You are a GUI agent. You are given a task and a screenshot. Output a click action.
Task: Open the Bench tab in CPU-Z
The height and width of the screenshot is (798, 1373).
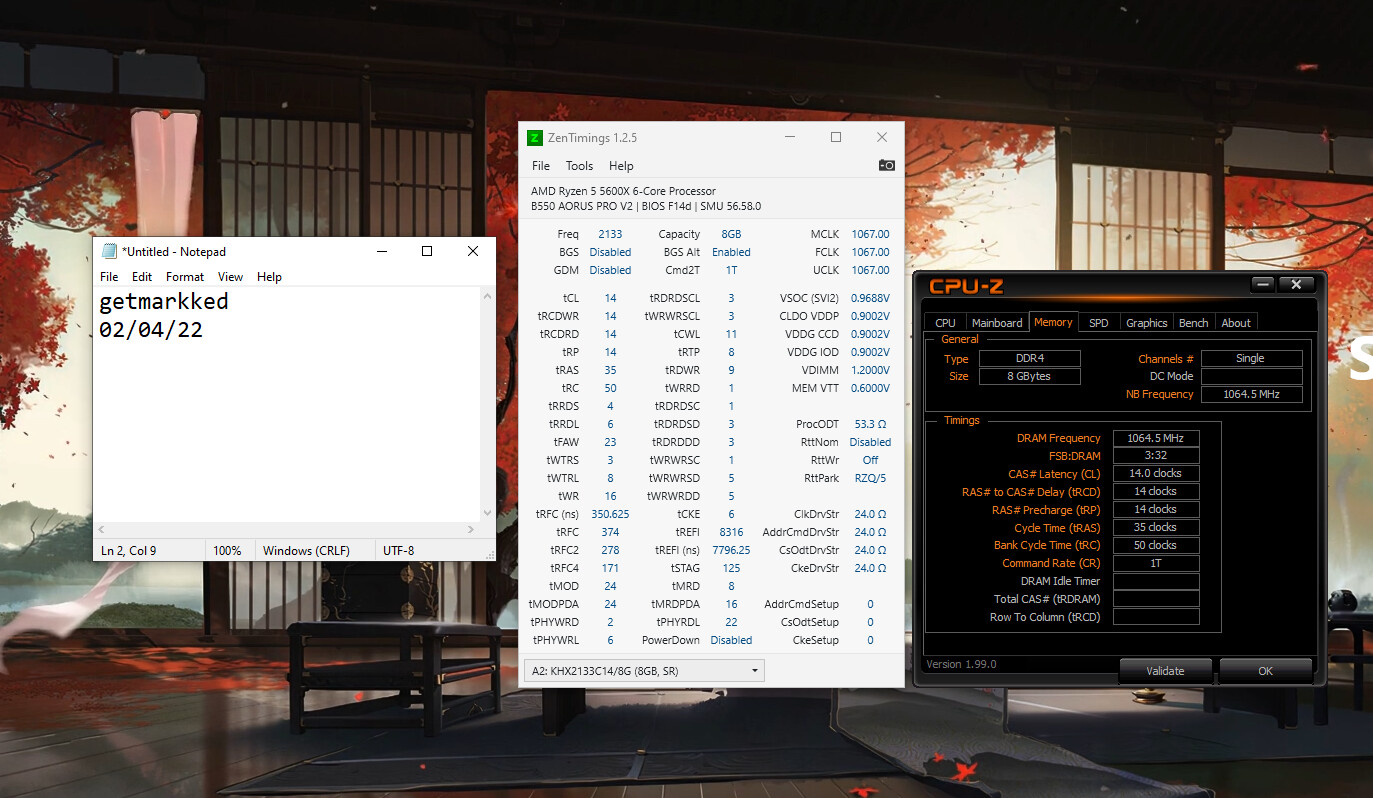point(1193,323)
